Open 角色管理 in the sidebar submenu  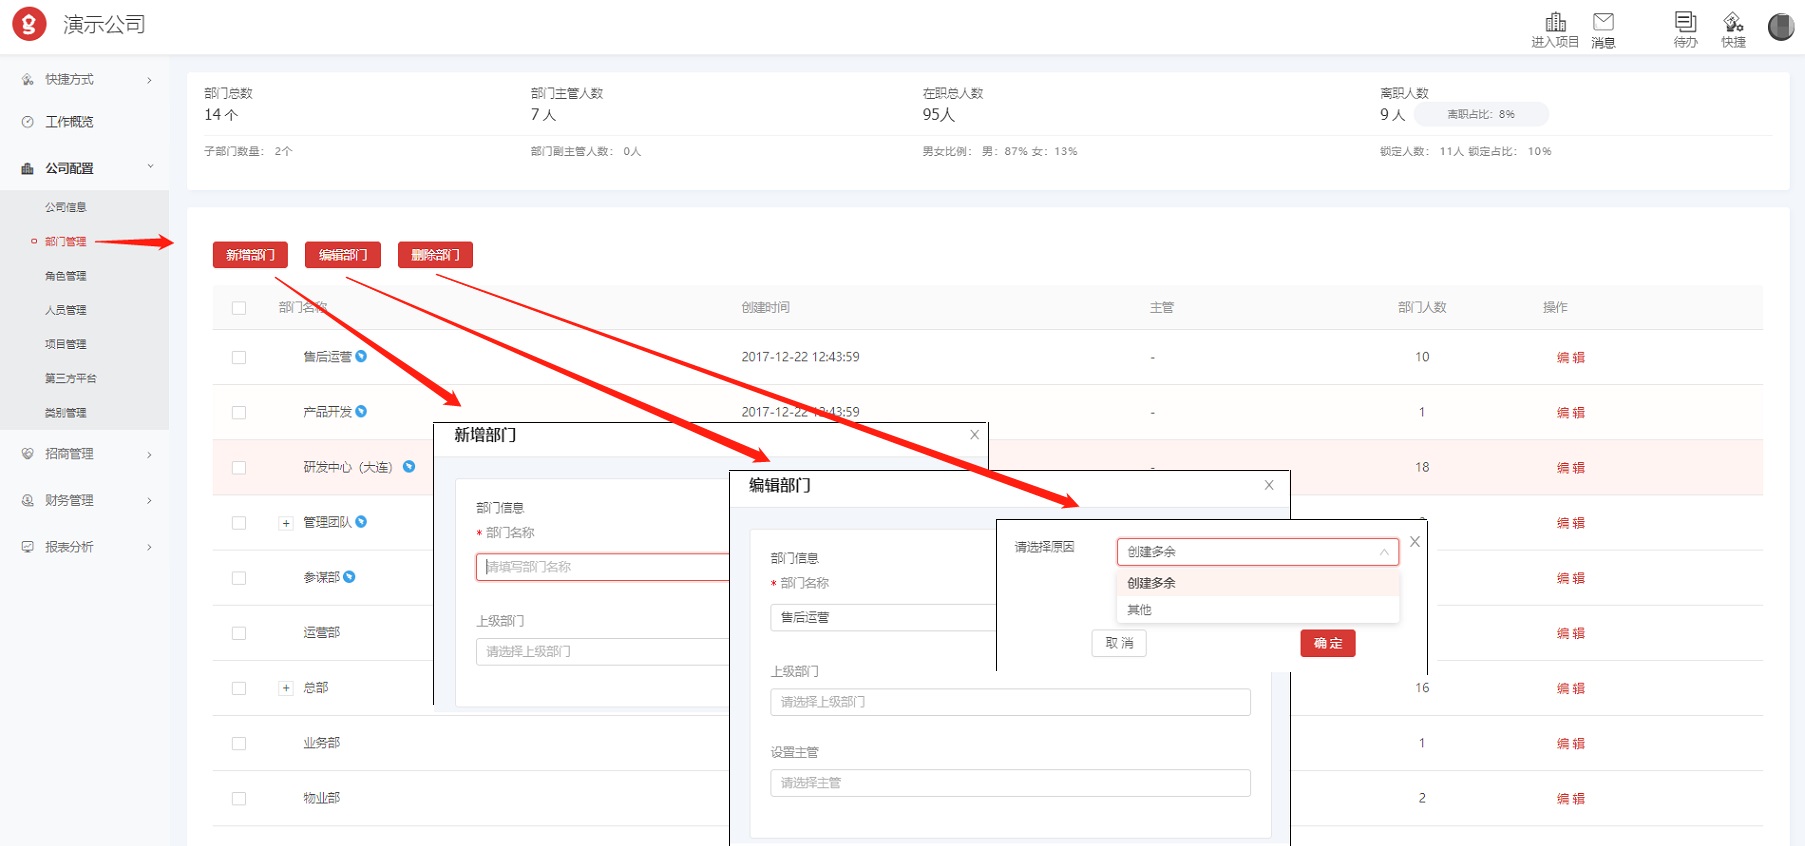click(x=66, y=276)
